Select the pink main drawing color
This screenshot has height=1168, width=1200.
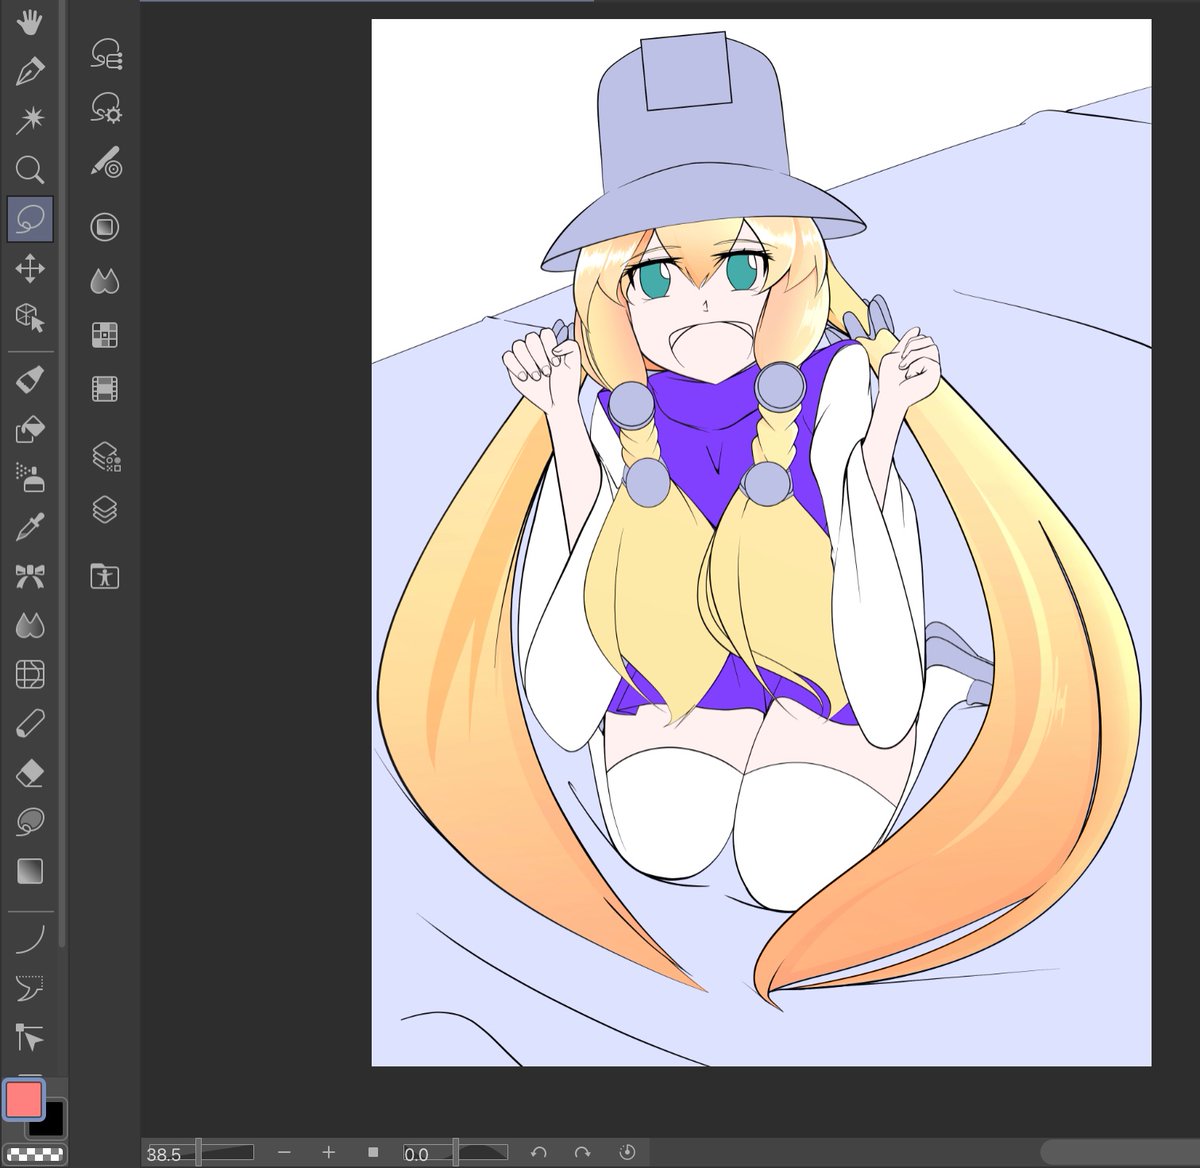pyautogui.click(x=24, y=1099)
